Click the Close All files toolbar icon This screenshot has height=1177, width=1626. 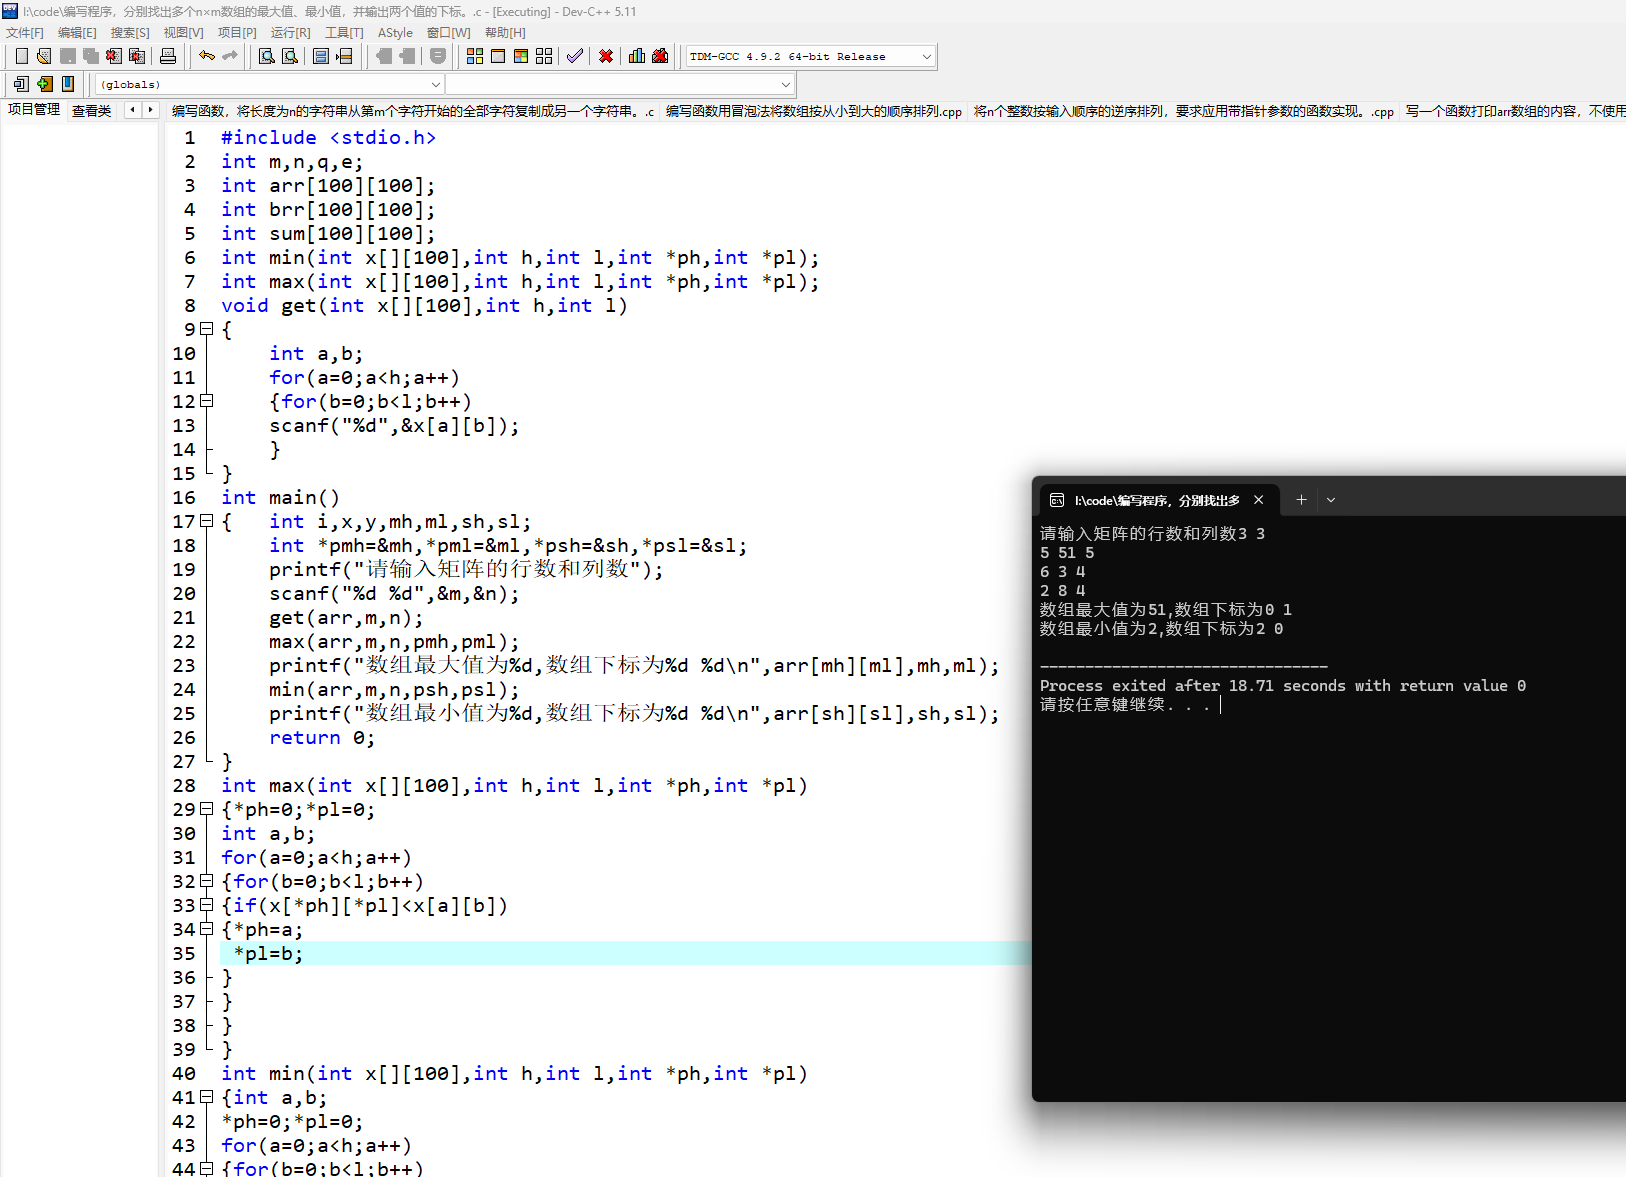tap(137, 56)
